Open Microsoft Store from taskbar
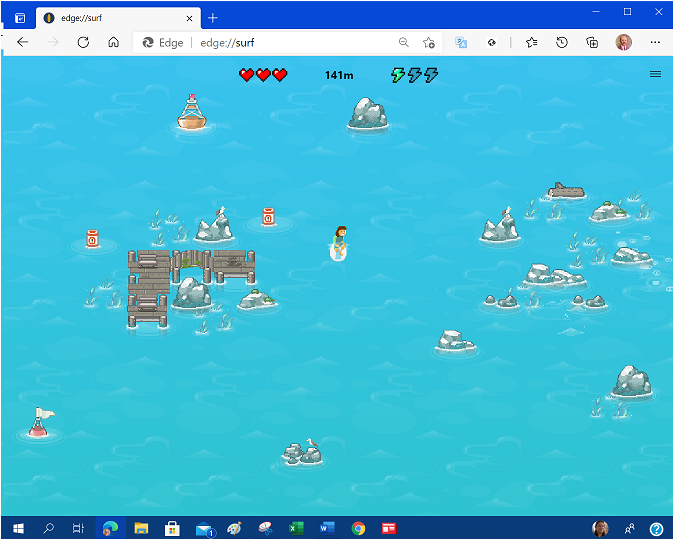674x540 pixels. [172, 528]
